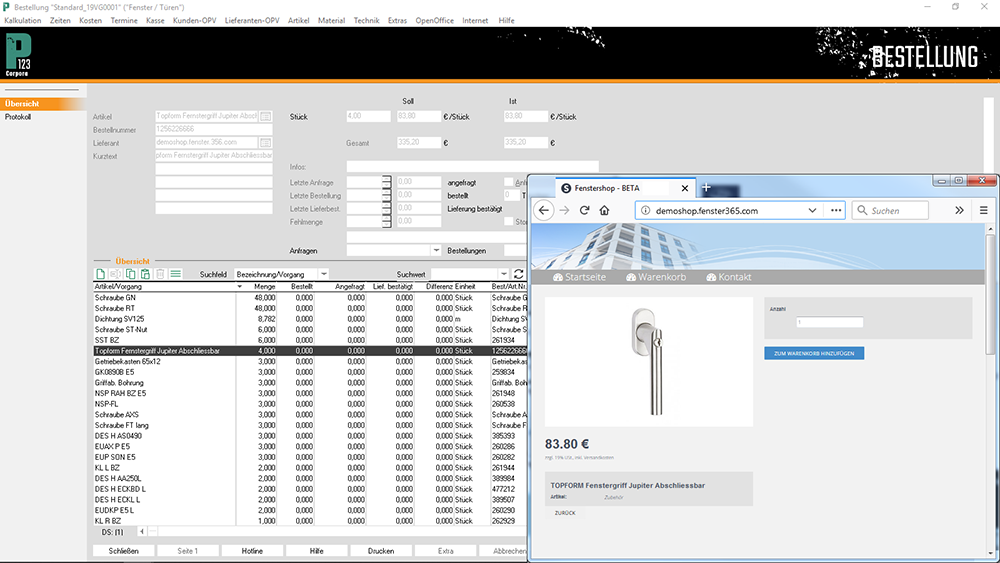Open the Anfragen dropdown list
The image size is (1000, 563).
click(x=436, y=250)
